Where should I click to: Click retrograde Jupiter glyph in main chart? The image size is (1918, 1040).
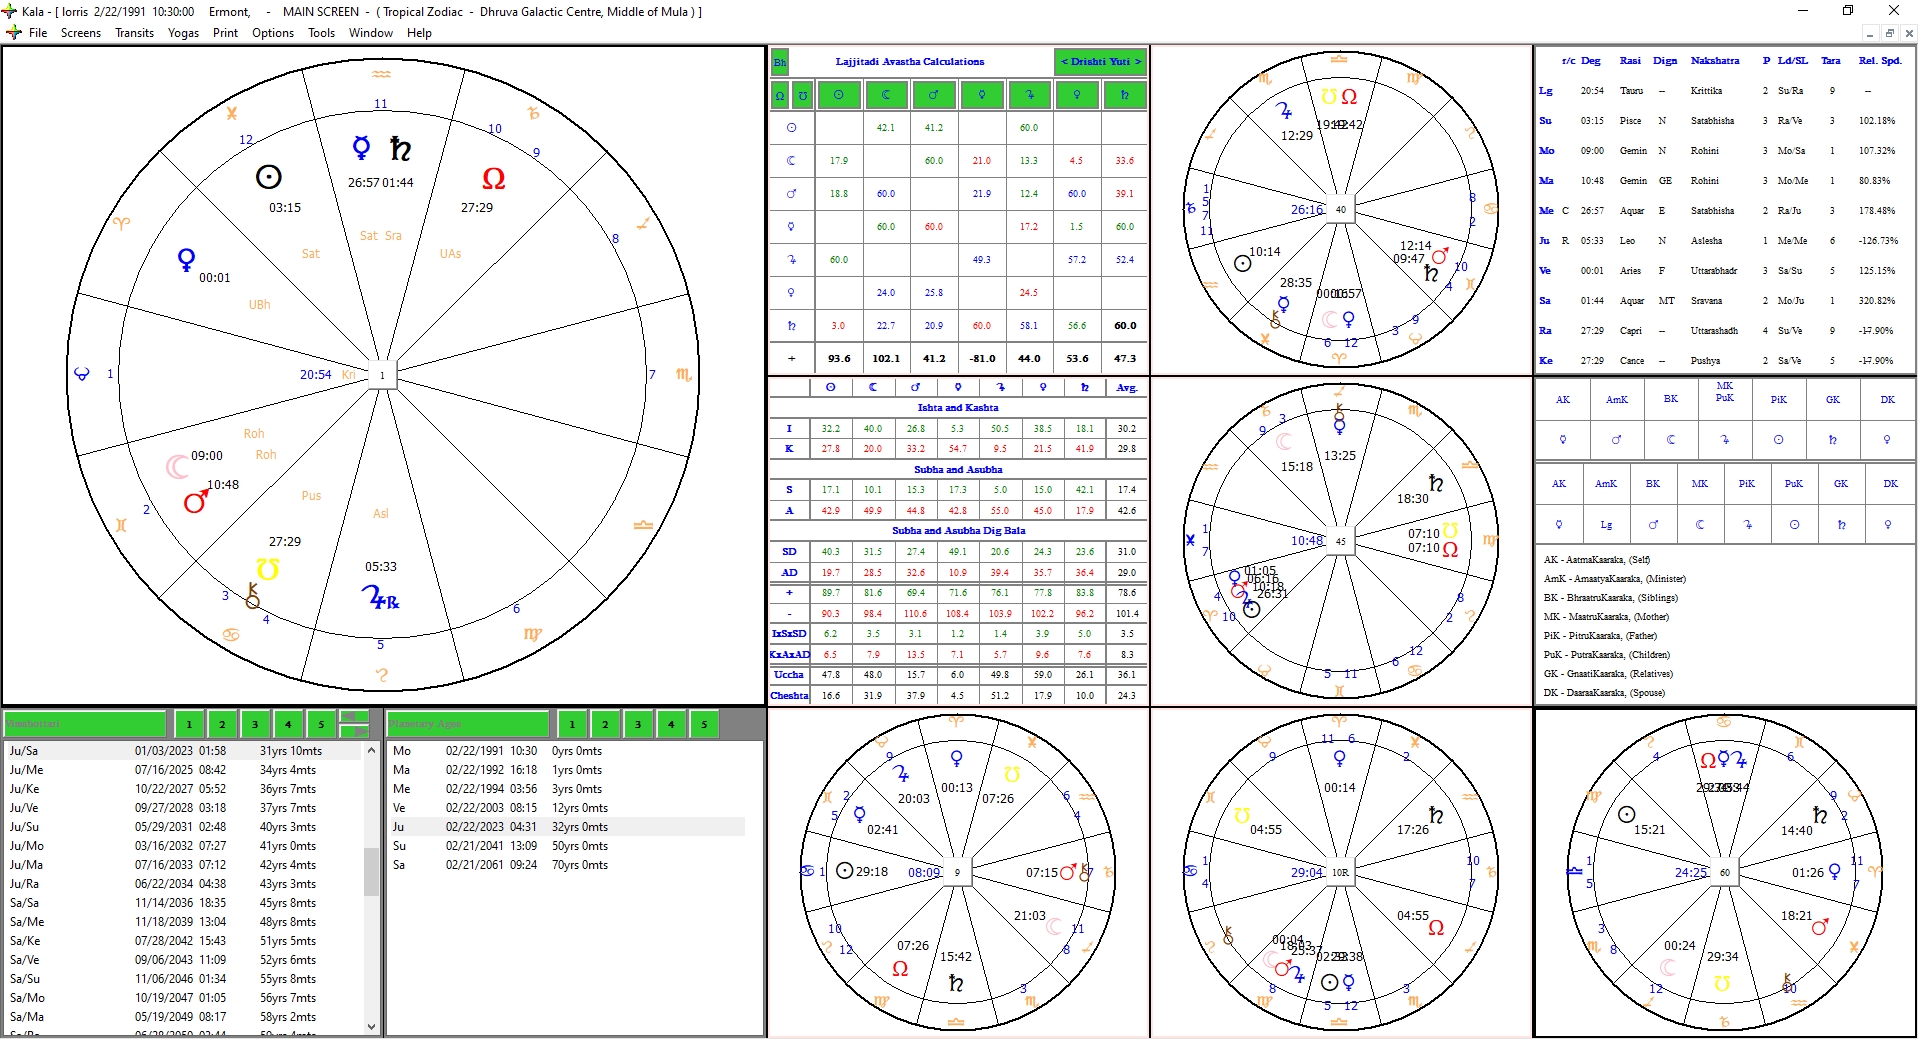(x=379, y=598)
